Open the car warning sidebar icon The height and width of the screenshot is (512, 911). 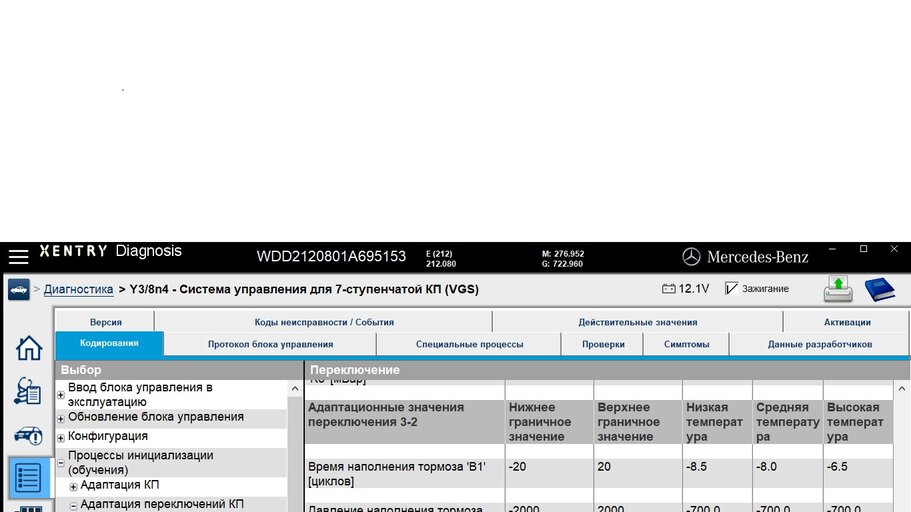[x=28, y=435]
